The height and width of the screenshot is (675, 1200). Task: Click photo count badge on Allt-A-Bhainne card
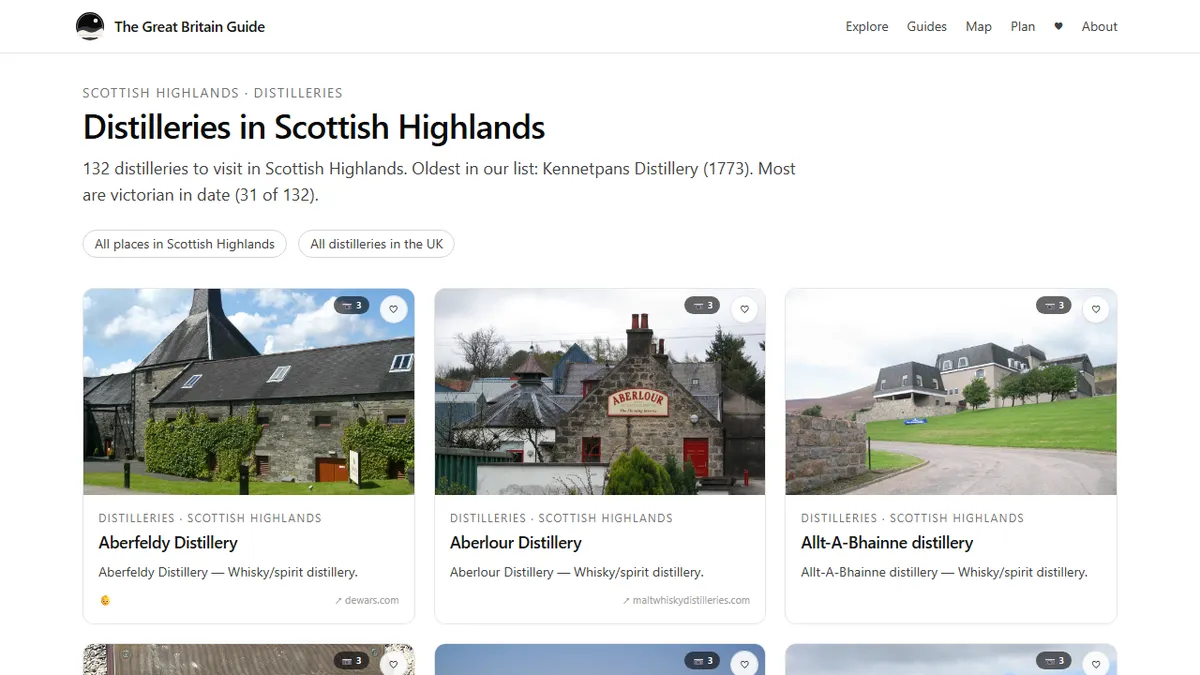pos(1054,305)
